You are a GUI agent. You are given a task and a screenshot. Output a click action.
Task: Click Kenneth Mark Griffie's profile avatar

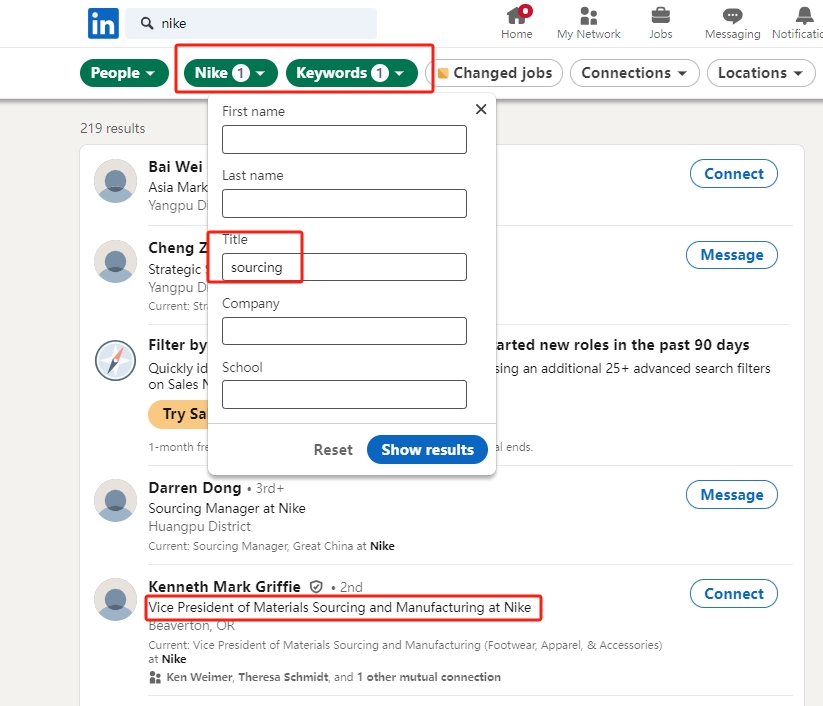[x=115, y=599]
